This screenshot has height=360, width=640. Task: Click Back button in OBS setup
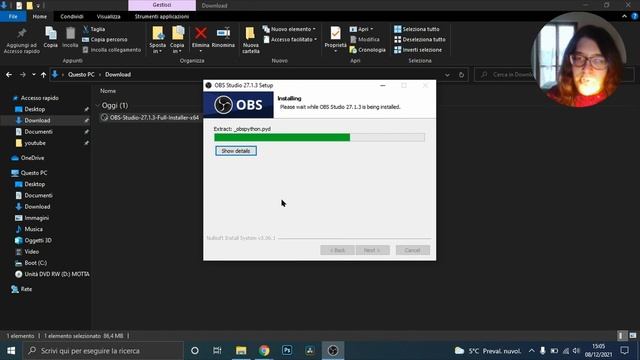(337, 250)
